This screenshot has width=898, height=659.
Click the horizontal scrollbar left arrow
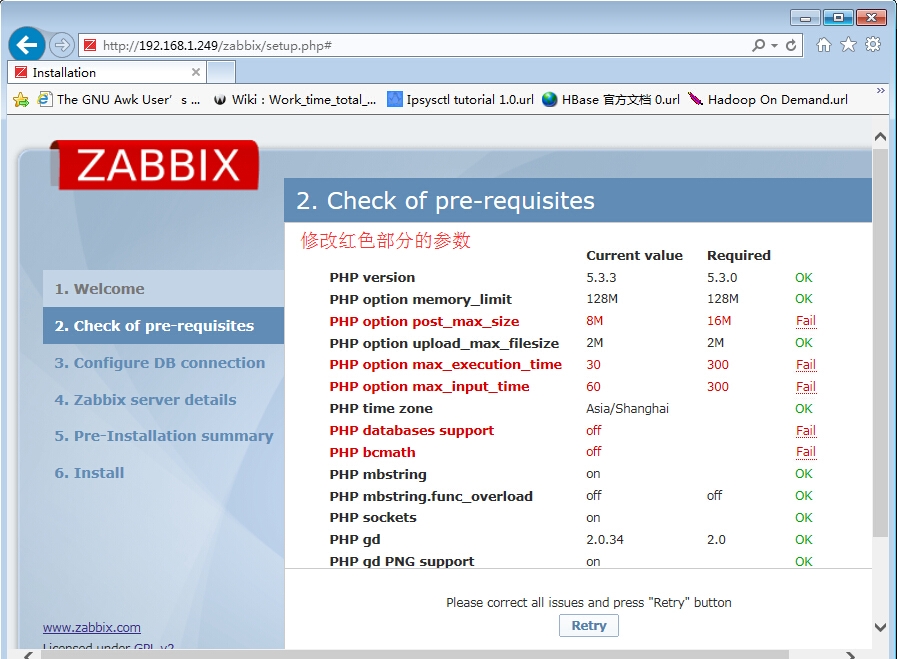(27, 654)
